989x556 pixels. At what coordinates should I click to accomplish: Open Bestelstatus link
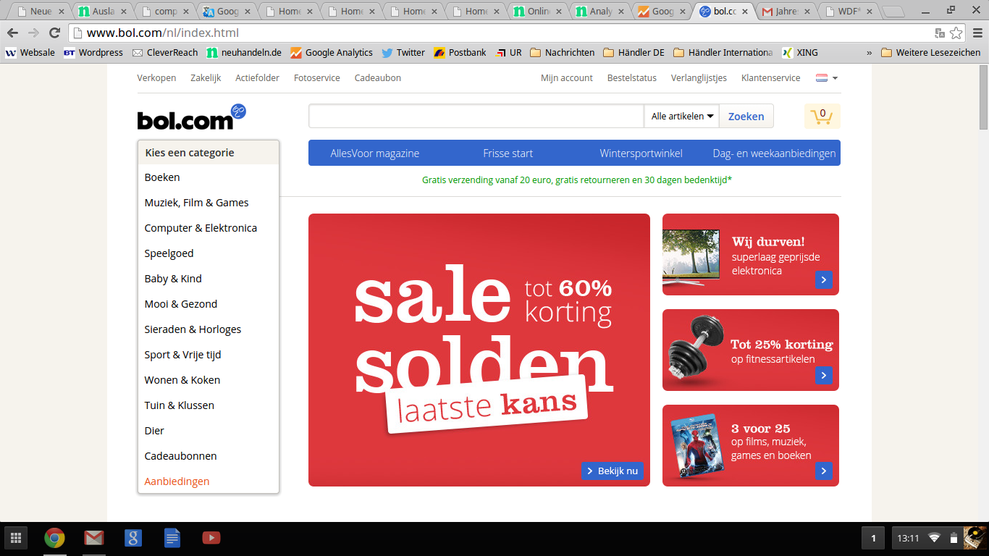coord(631,78)
